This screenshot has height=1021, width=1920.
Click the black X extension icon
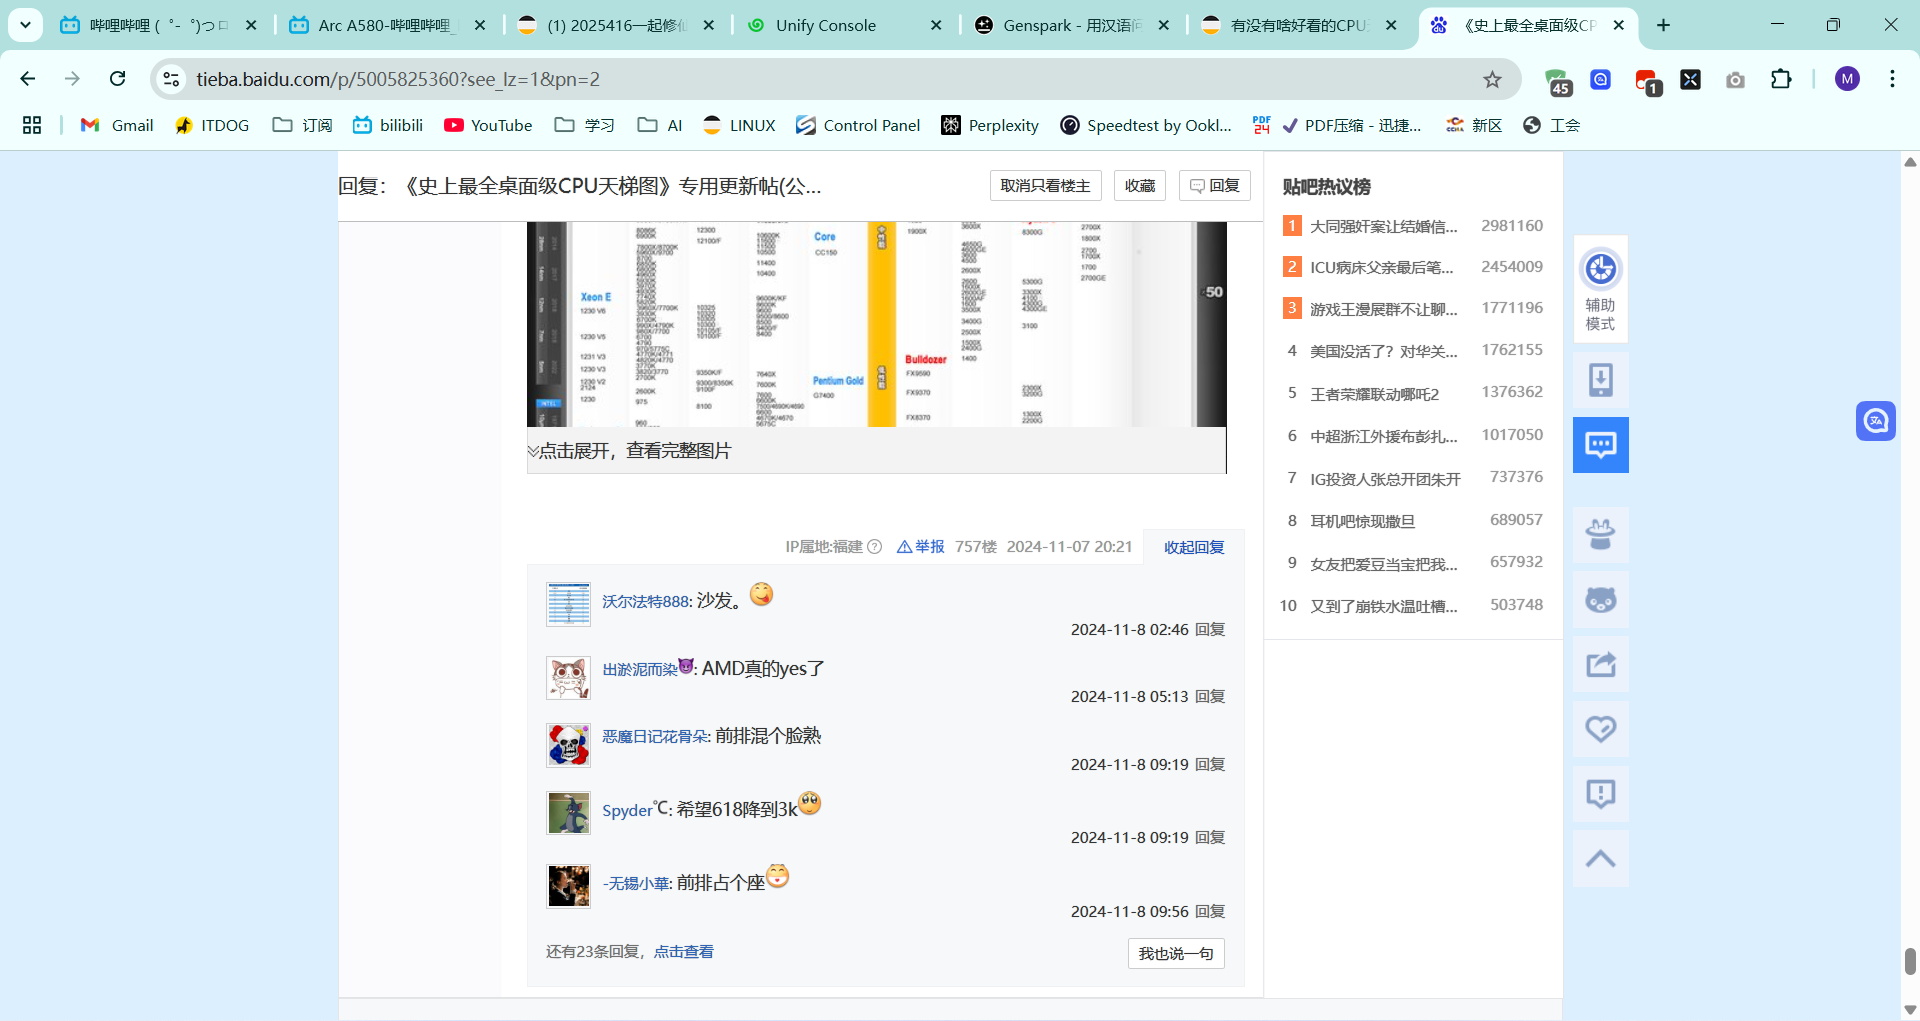[1690, 79]
